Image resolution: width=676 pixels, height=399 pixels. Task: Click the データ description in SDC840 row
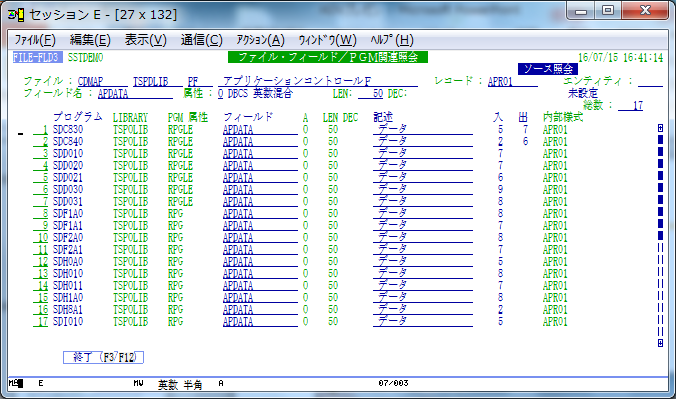(x=423, y=141)
